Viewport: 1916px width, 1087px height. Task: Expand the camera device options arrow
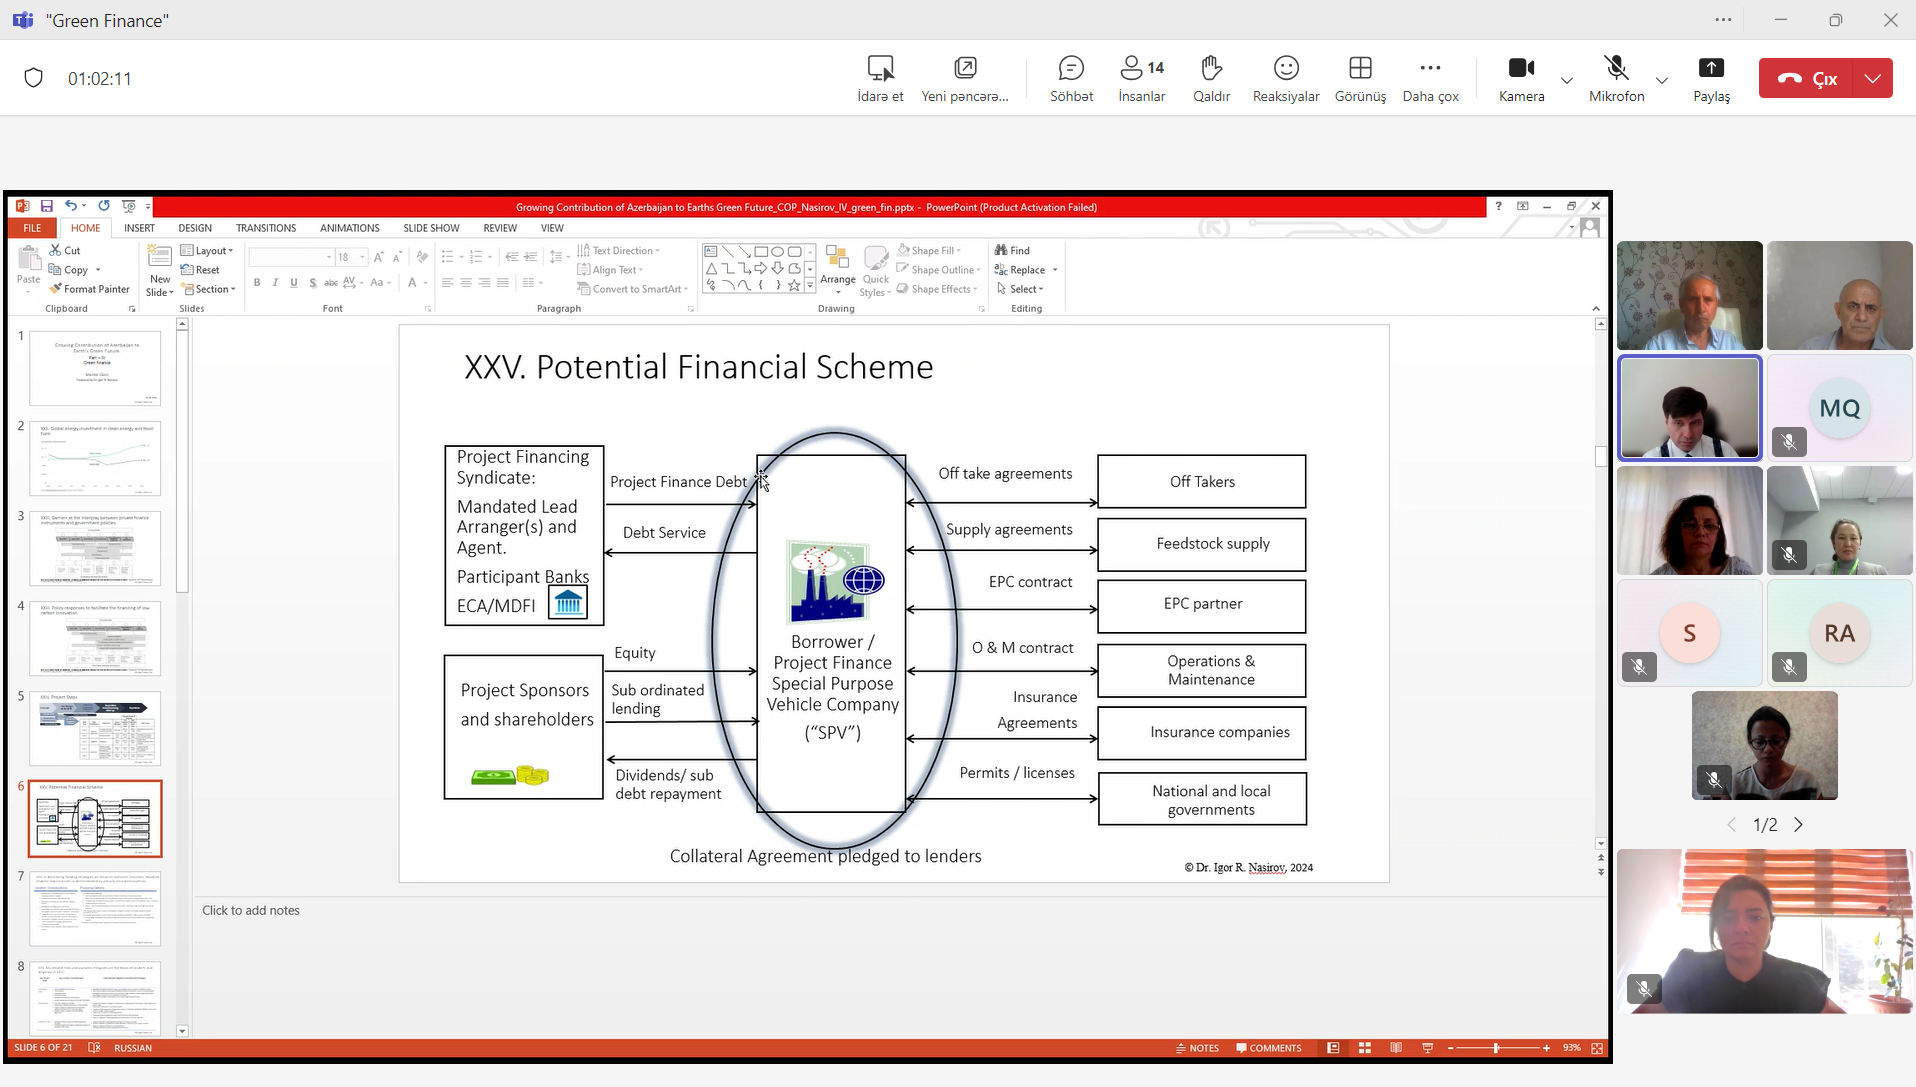pos(1567,80)
